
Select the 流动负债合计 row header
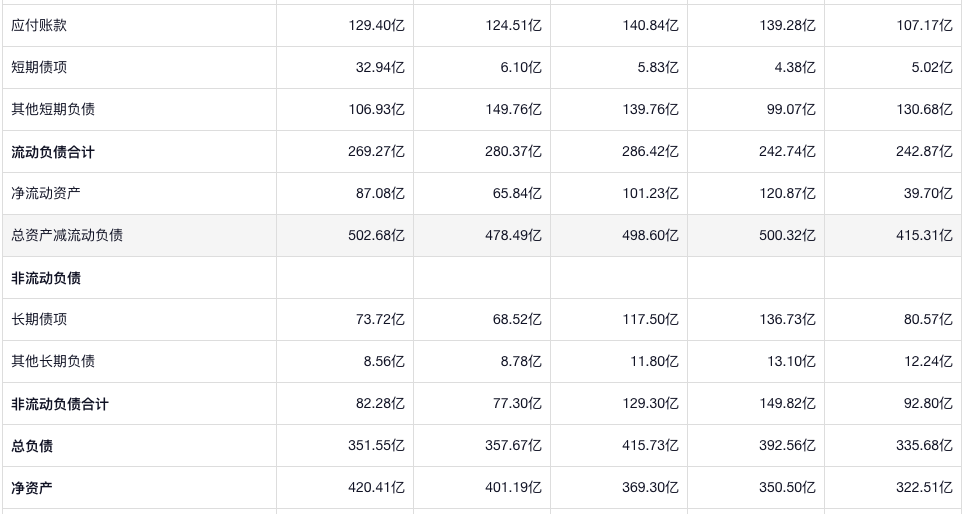pyautogui.click(x=53, y=152)
